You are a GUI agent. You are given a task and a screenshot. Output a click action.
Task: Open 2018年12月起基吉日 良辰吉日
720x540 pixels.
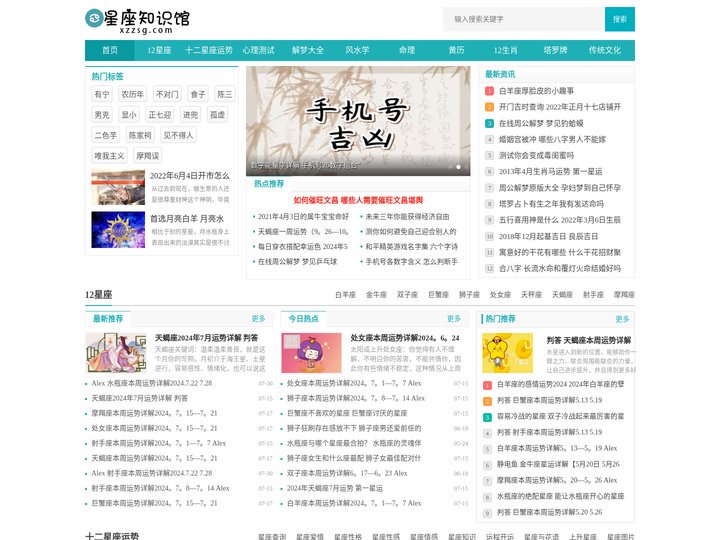(548, 236)
